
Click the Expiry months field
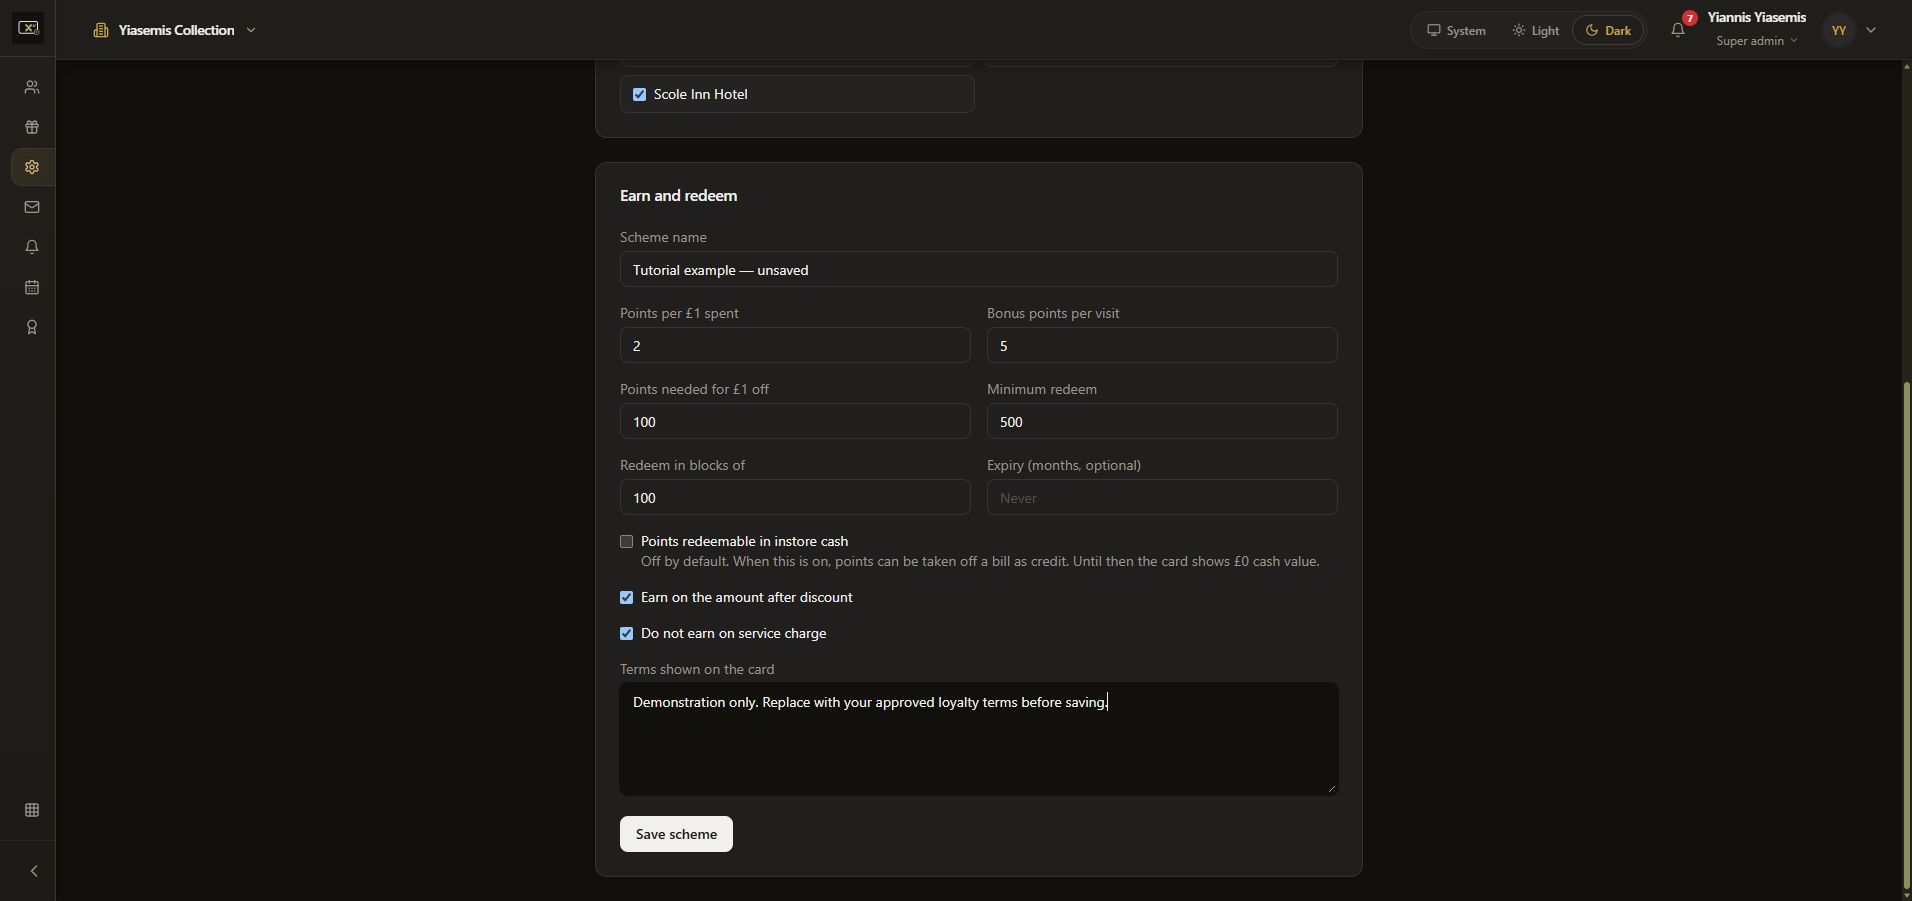(1162, 498)
